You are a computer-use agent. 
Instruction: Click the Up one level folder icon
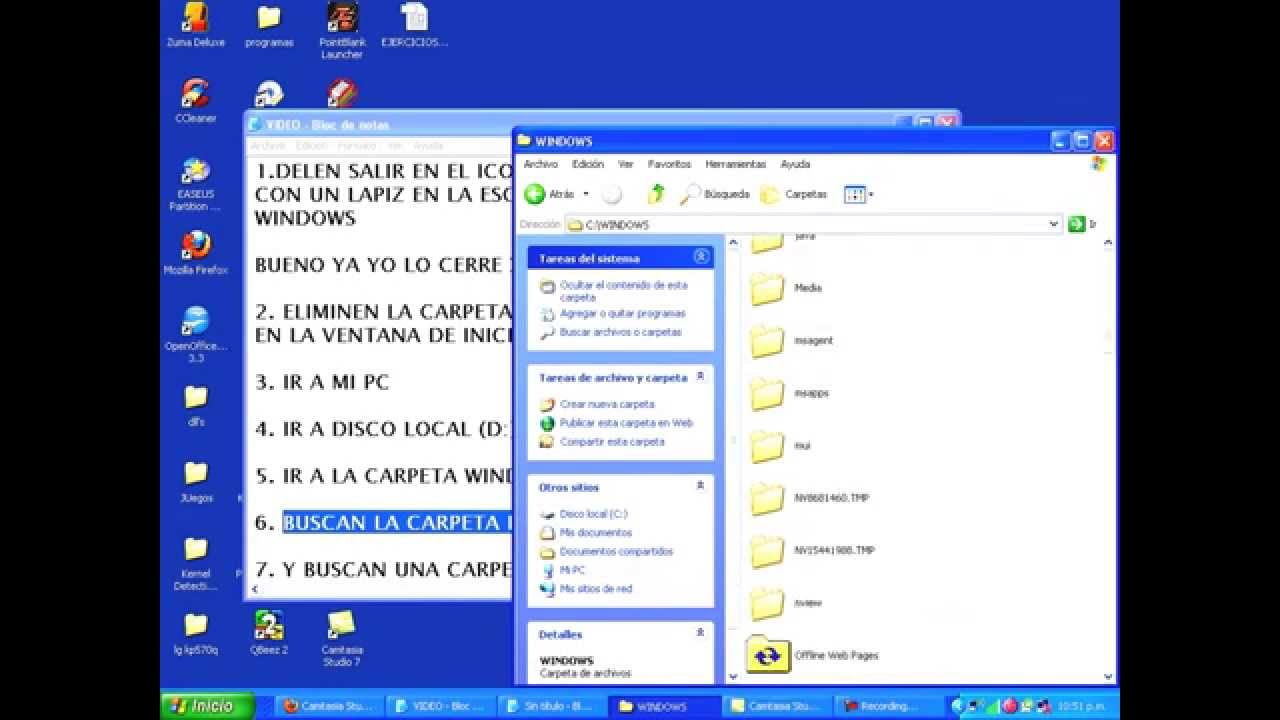point(656,194)
